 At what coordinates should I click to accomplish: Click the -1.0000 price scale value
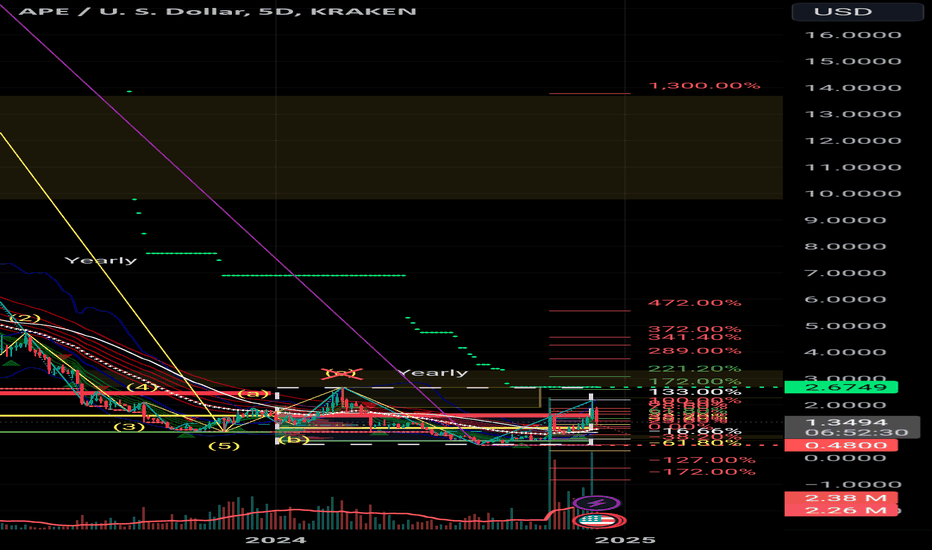click(x=853, y=485)
